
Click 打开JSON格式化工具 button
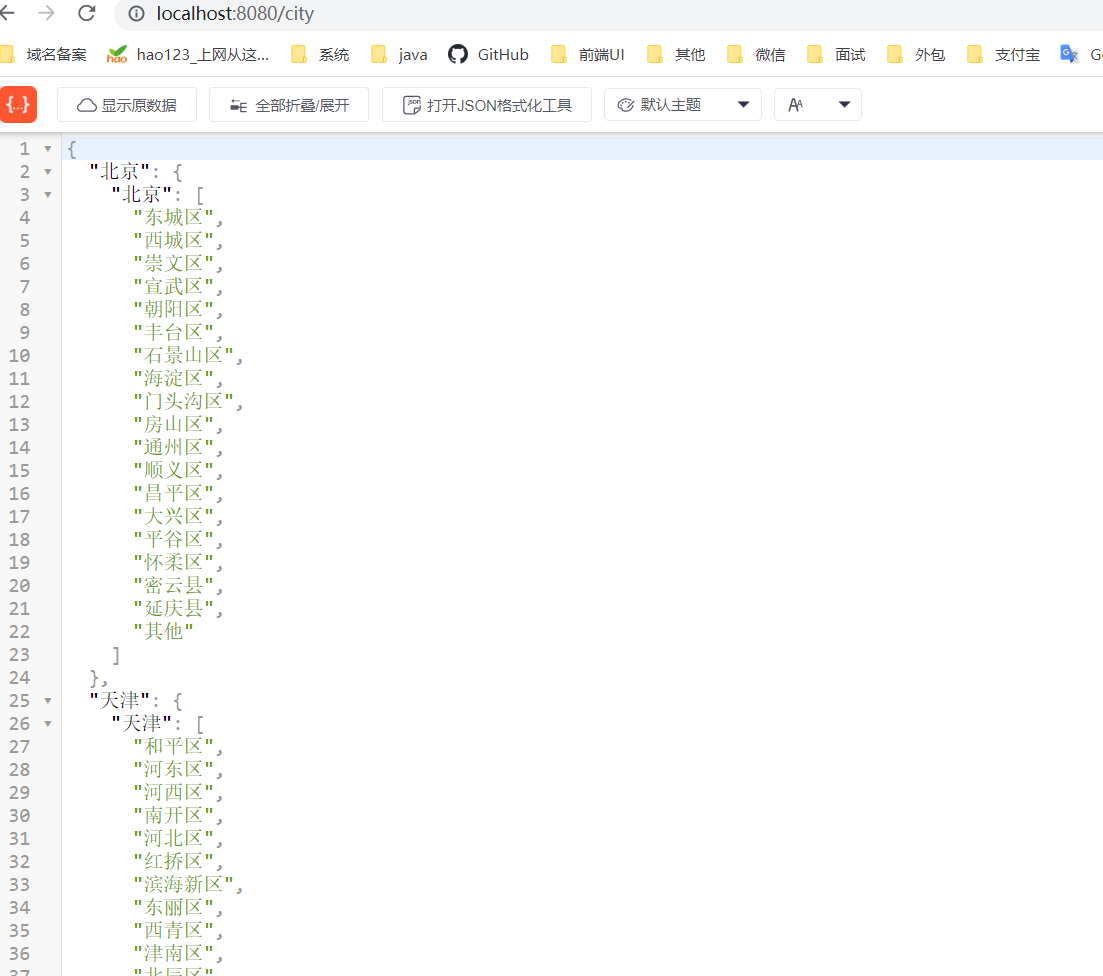pyautogui.click(x=487, y=105)
